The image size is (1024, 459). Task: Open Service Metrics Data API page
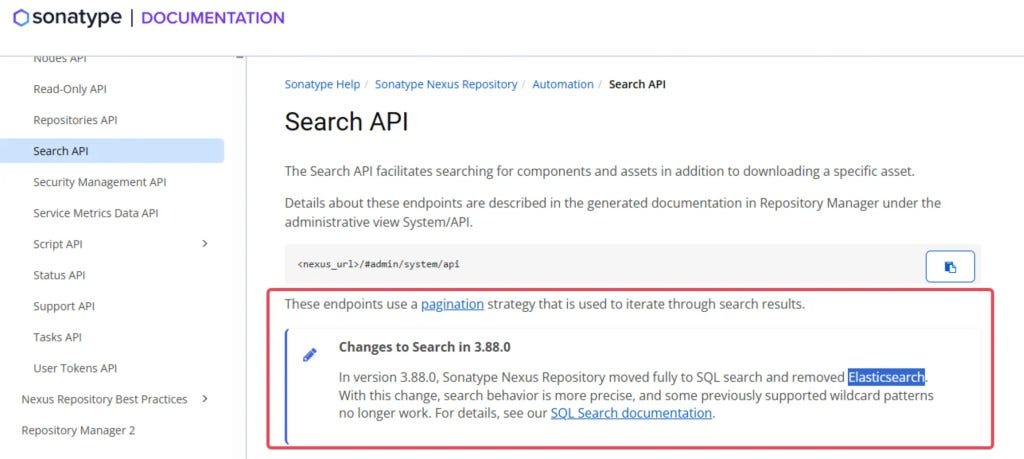(x=96, y=213)
